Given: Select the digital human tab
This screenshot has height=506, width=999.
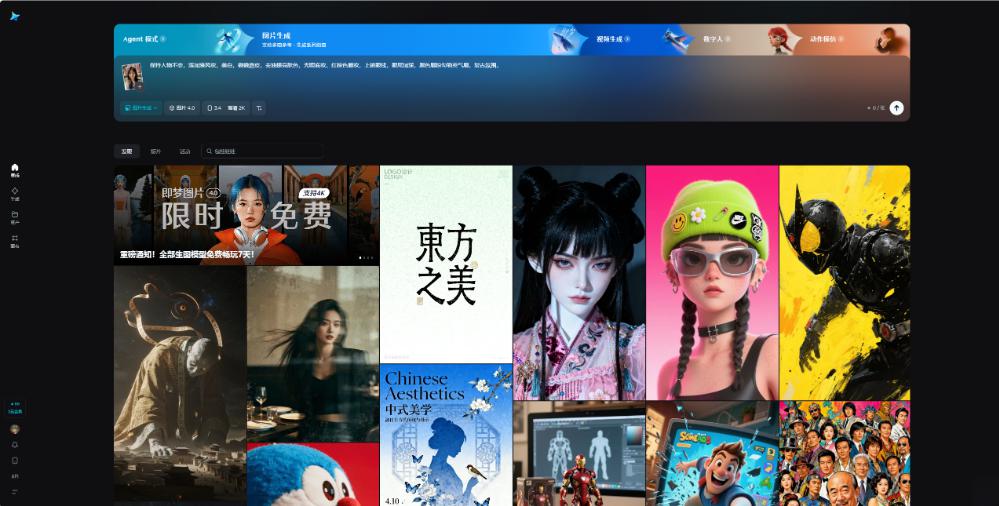Looking at the screenshot, I should tap(713, 39).
